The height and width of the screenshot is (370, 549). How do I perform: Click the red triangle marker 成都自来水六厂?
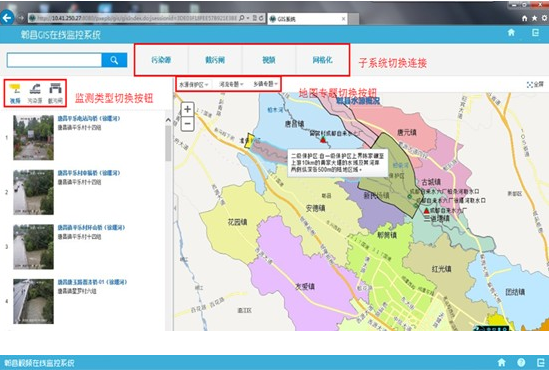pyautogui.click(x=426, y=211)
